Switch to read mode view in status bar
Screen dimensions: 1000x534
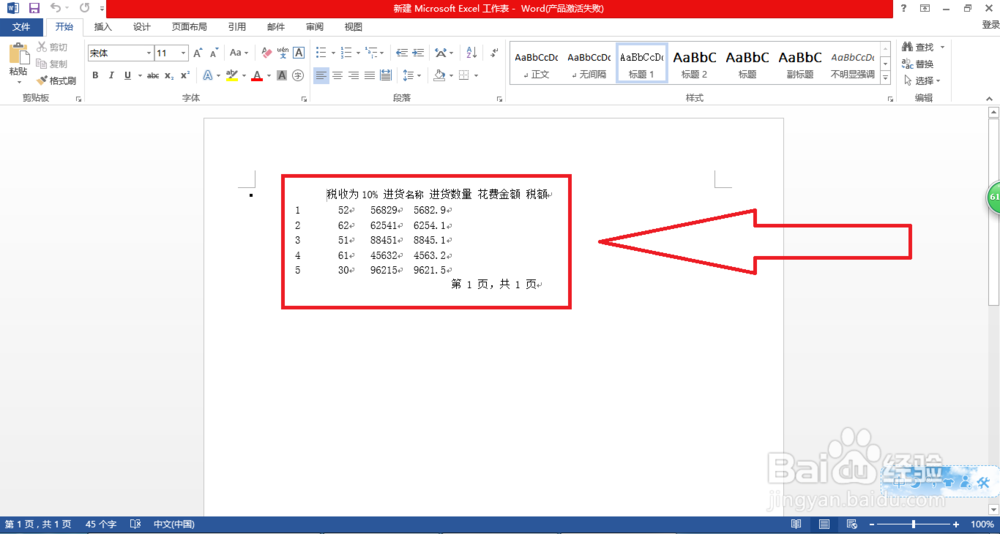tap(796, 524)
